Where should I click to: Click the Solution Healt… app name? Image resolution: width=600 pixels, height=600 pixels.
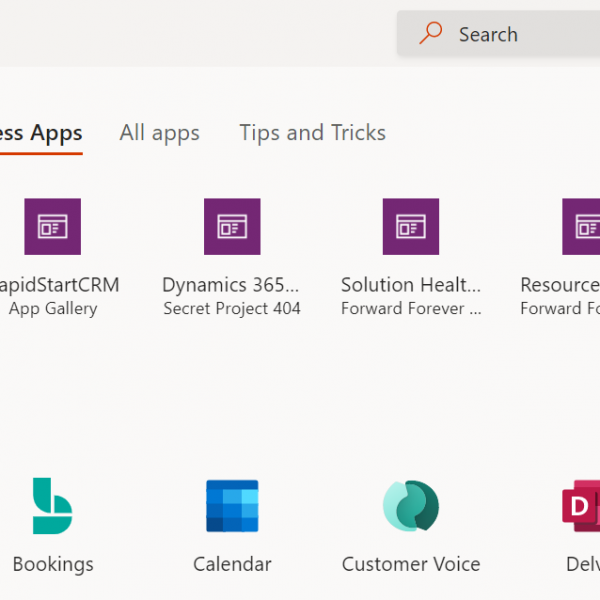411,285
